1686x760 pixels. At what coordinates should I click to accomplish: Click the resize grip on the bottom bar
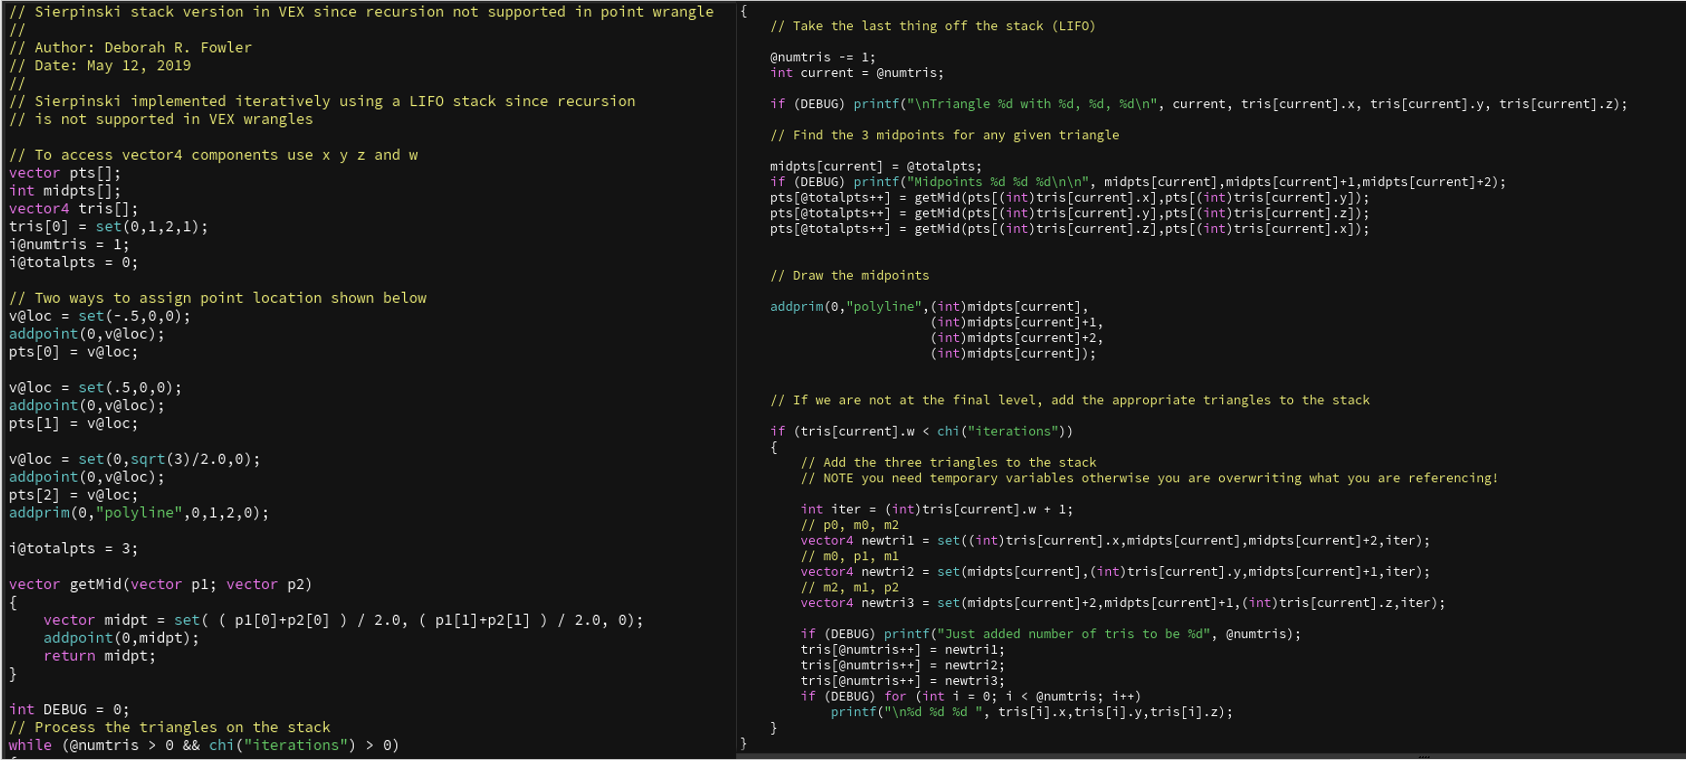1423,756
